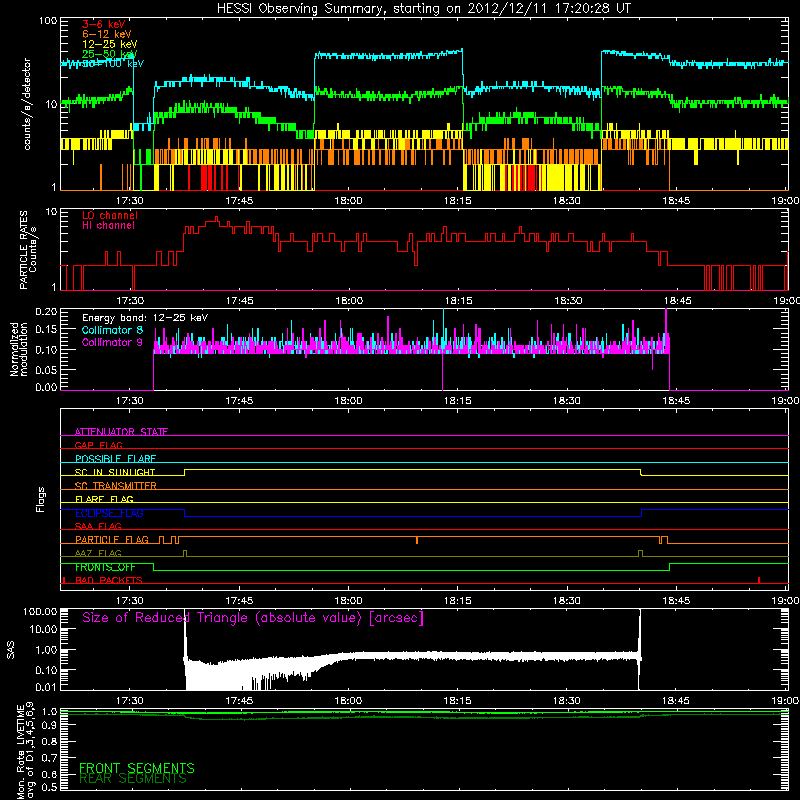Click the 'Collimator 8' legend label

tap(112, 330)
